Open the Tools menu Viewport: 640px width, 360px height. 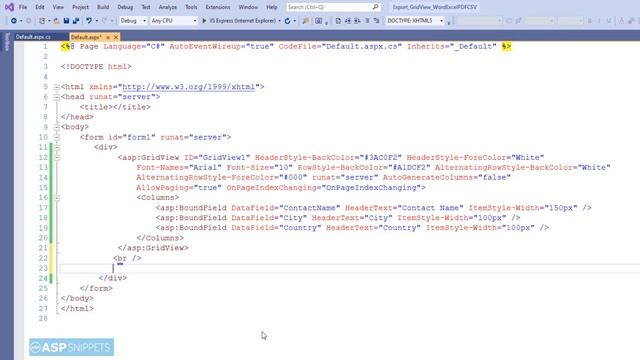tap(191, 7)
